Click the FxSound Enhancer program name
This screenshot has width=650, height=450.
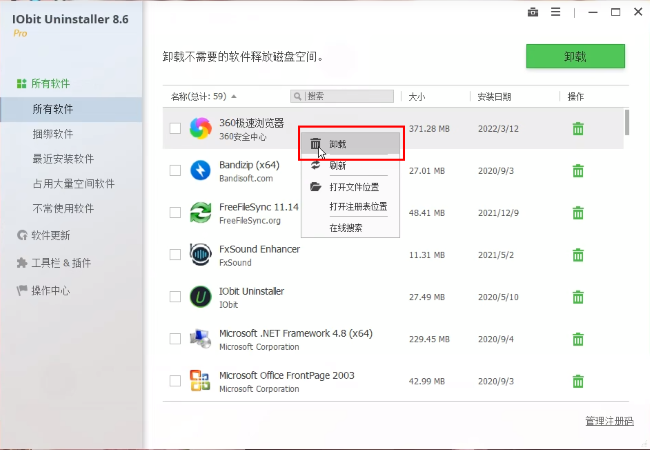point(260,249)
